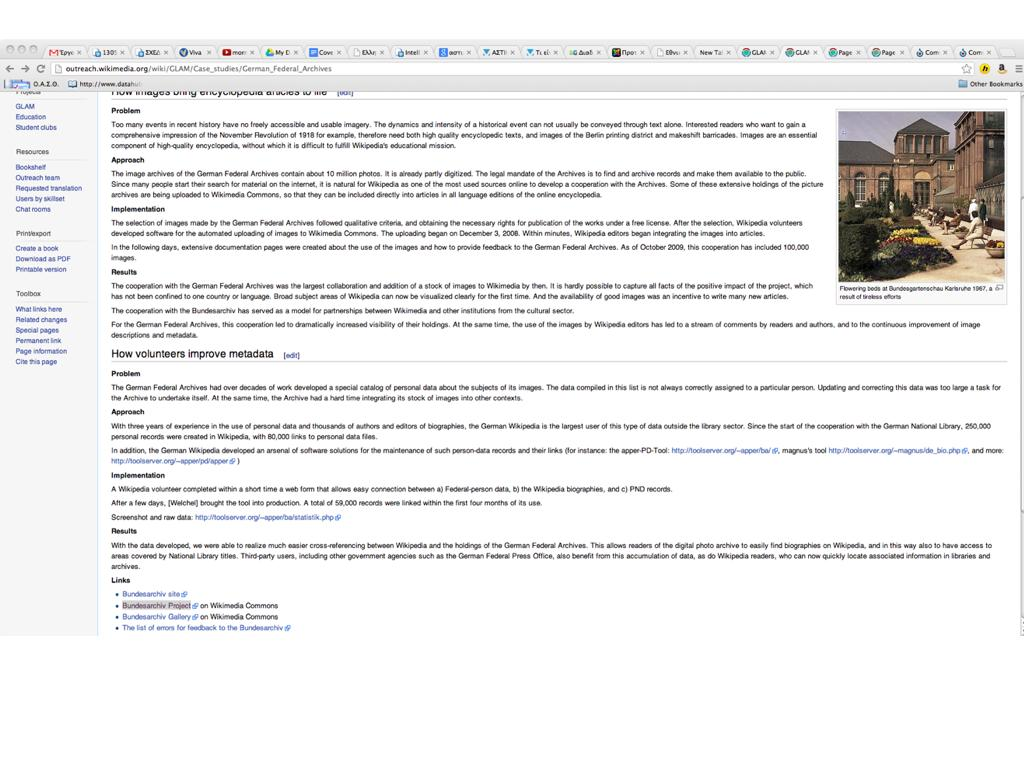
Task: Open Requested translation link
Action: click(x=48, y=188)
